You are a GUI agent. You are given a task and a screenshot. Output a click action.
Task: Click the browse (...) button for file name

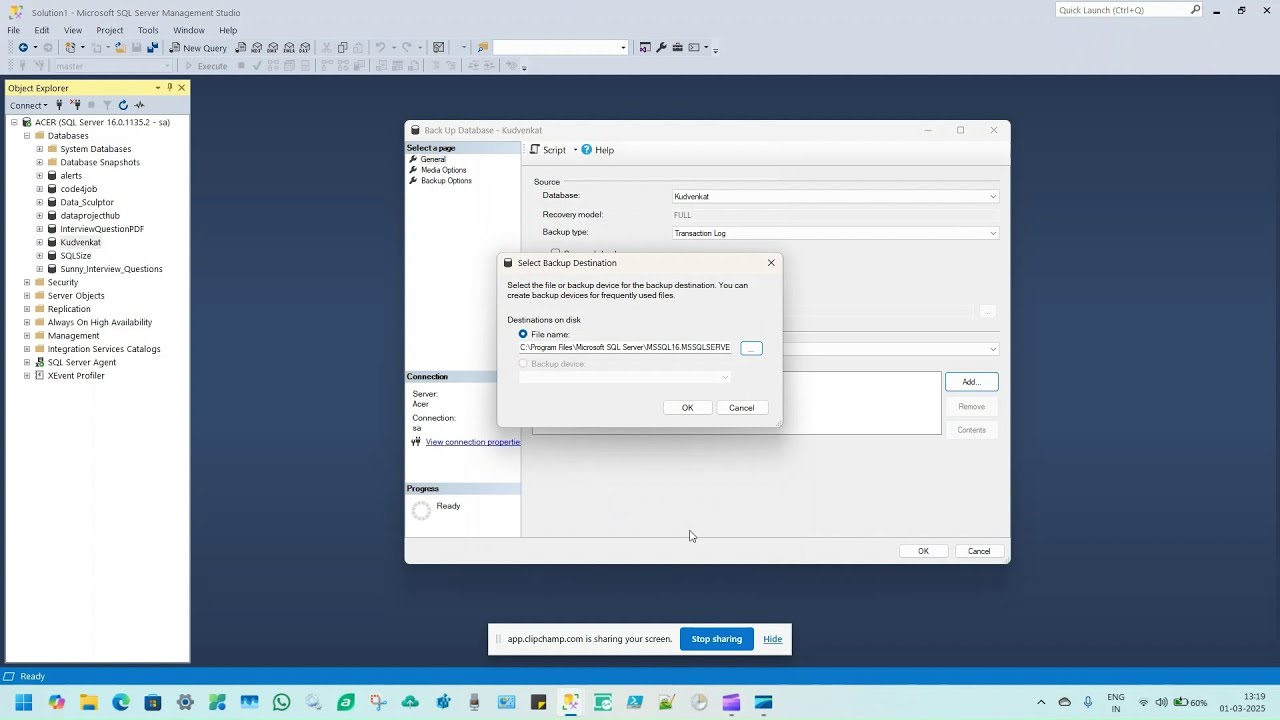tap(752, 348)
